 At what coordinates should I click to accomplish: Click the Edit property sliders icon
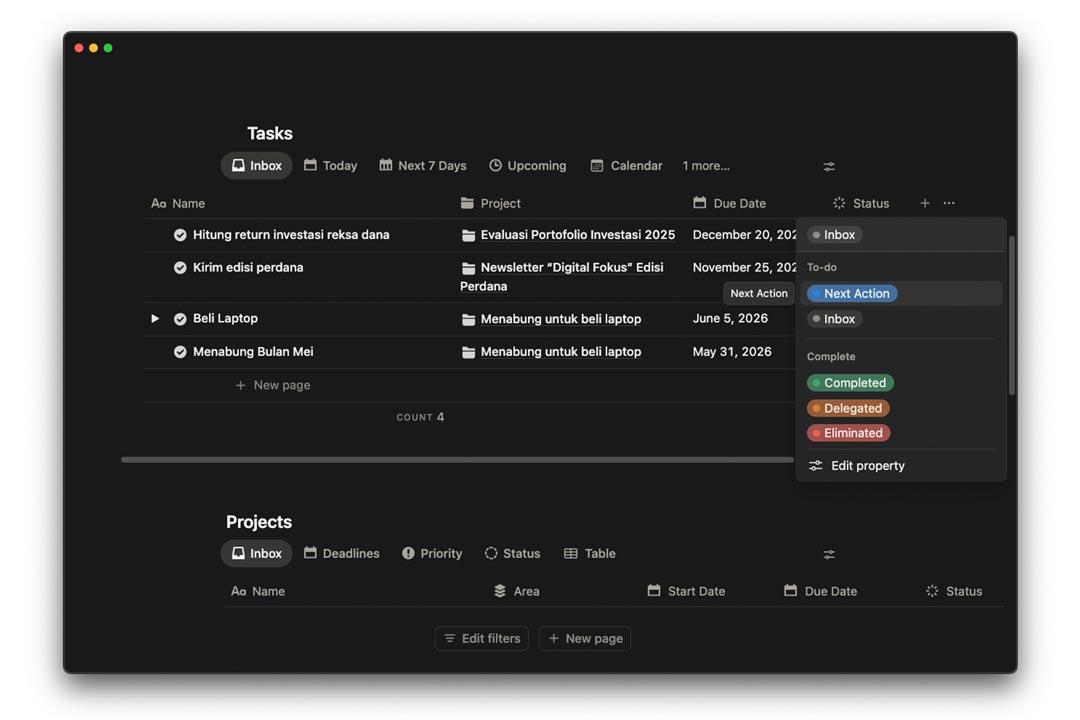click(816, 466)
